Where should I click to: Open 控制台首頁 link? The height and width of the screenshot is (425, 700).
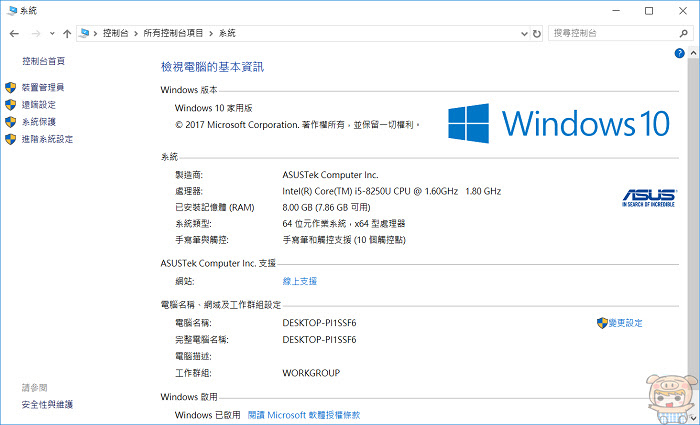pos(44,61)
